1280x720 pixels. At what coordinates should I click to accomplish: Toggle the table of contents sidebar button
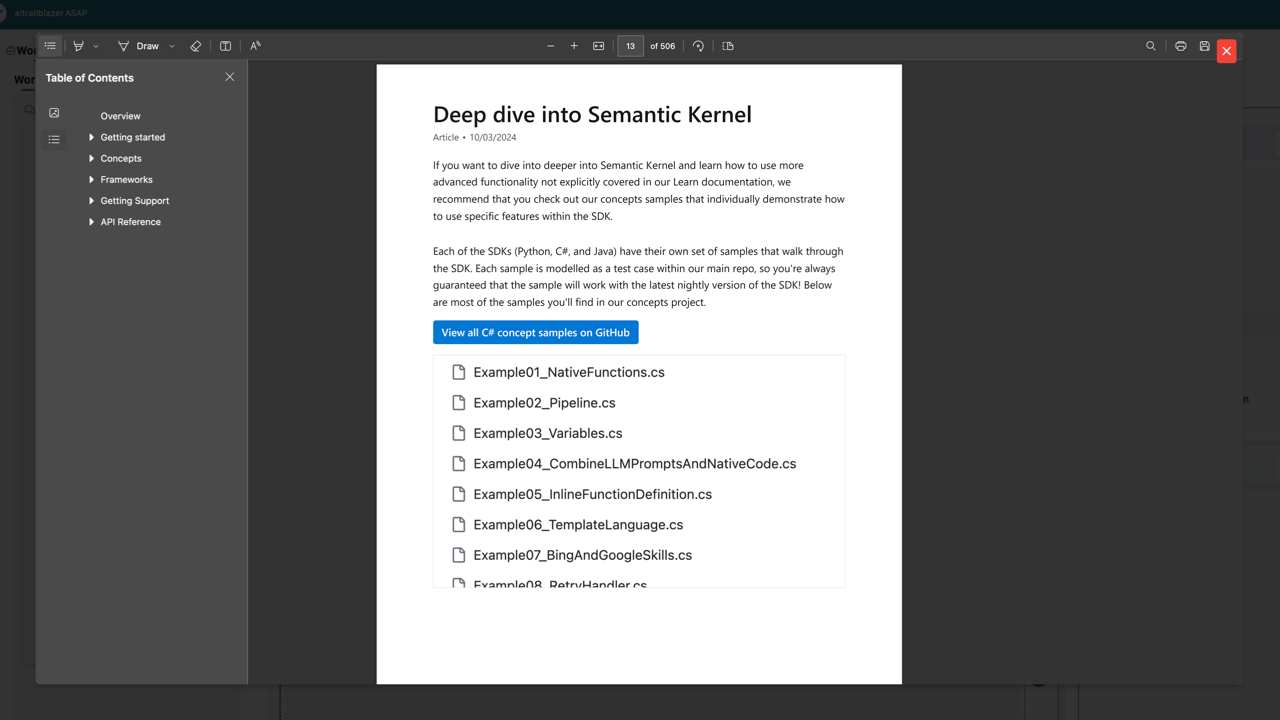(x=50, y=46)
